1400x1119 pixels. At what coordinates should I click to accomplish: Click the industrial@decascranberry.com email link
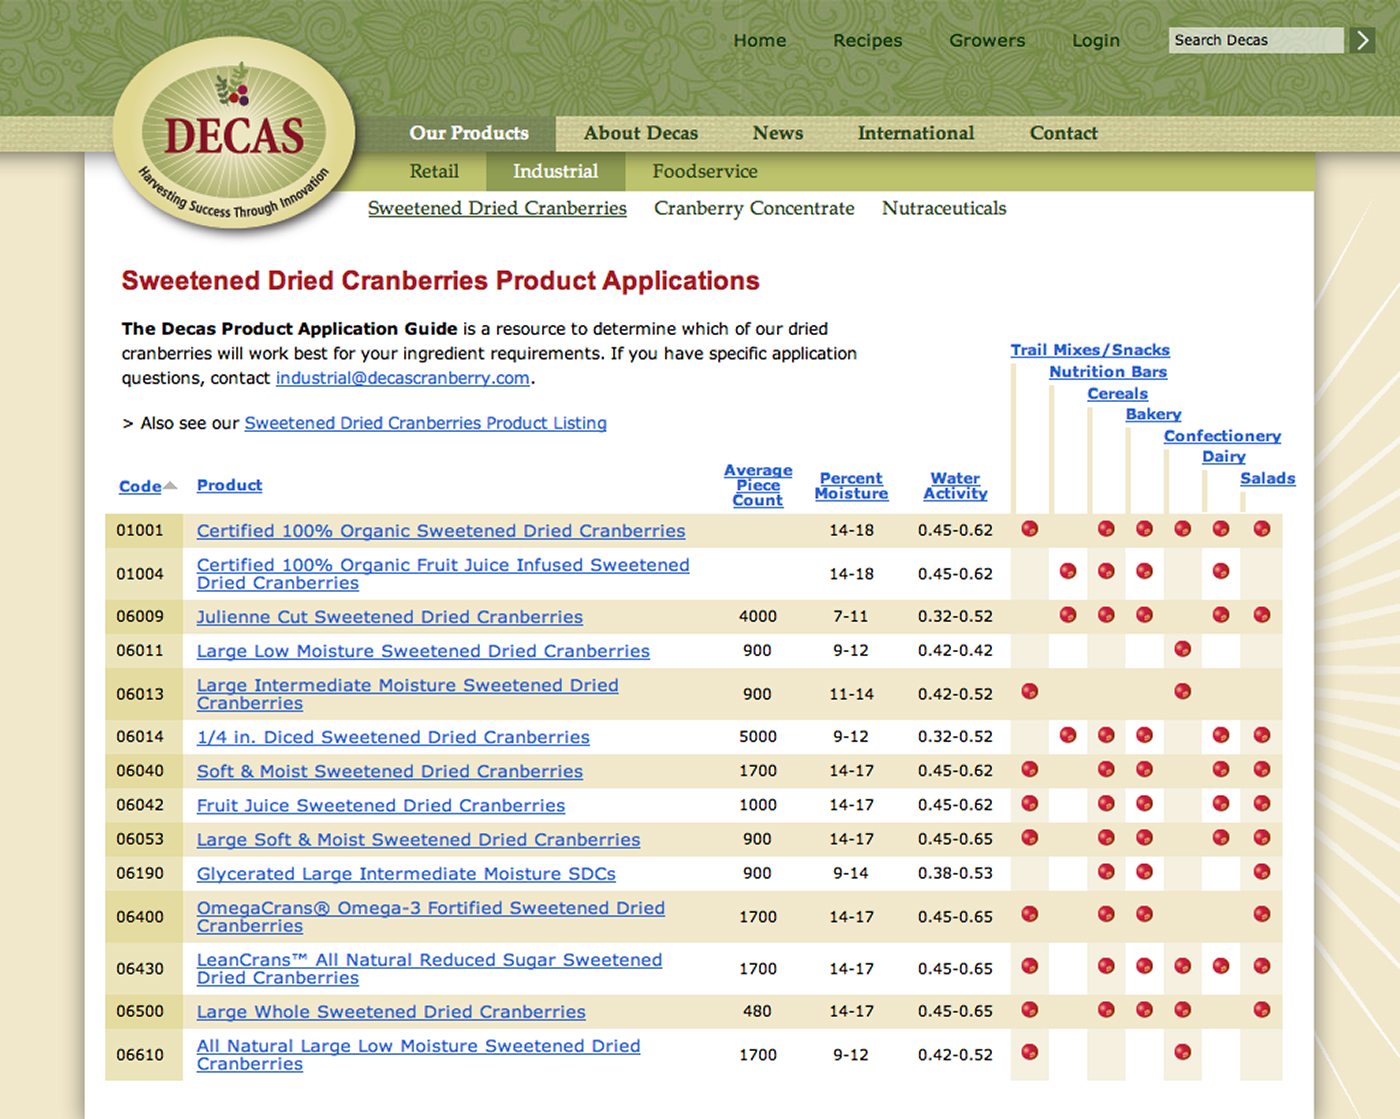(x=403, y=378)
